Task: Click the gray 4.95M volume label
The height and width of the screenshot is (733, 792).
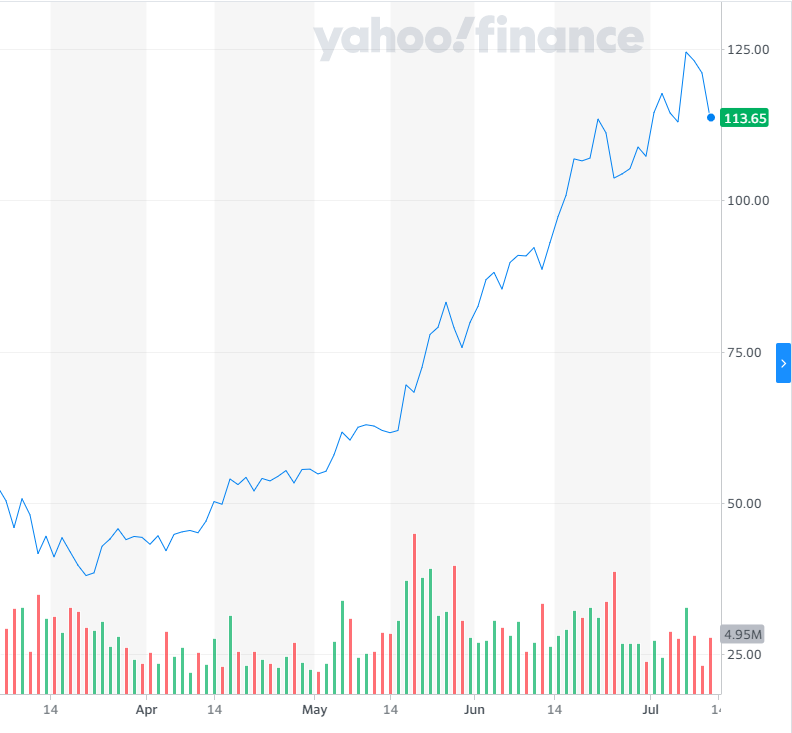Action: (743, 635)
